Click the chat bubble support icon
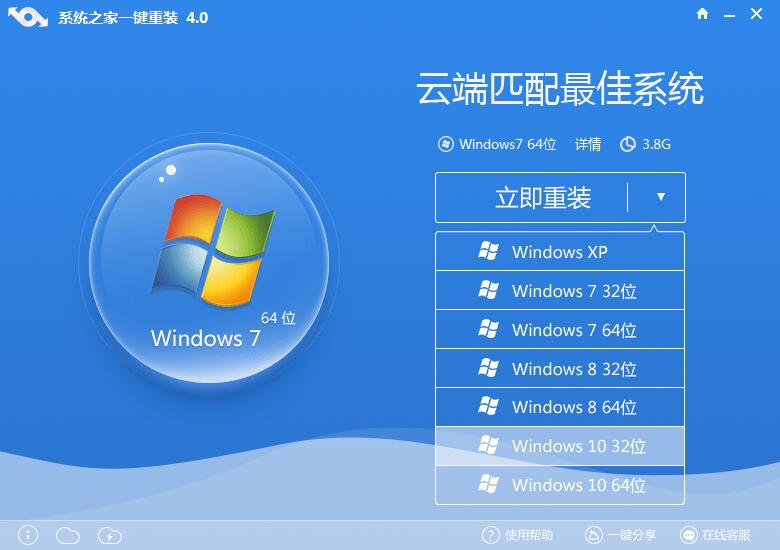Viewport: 780px width, 550px height. tap(689, 535)
